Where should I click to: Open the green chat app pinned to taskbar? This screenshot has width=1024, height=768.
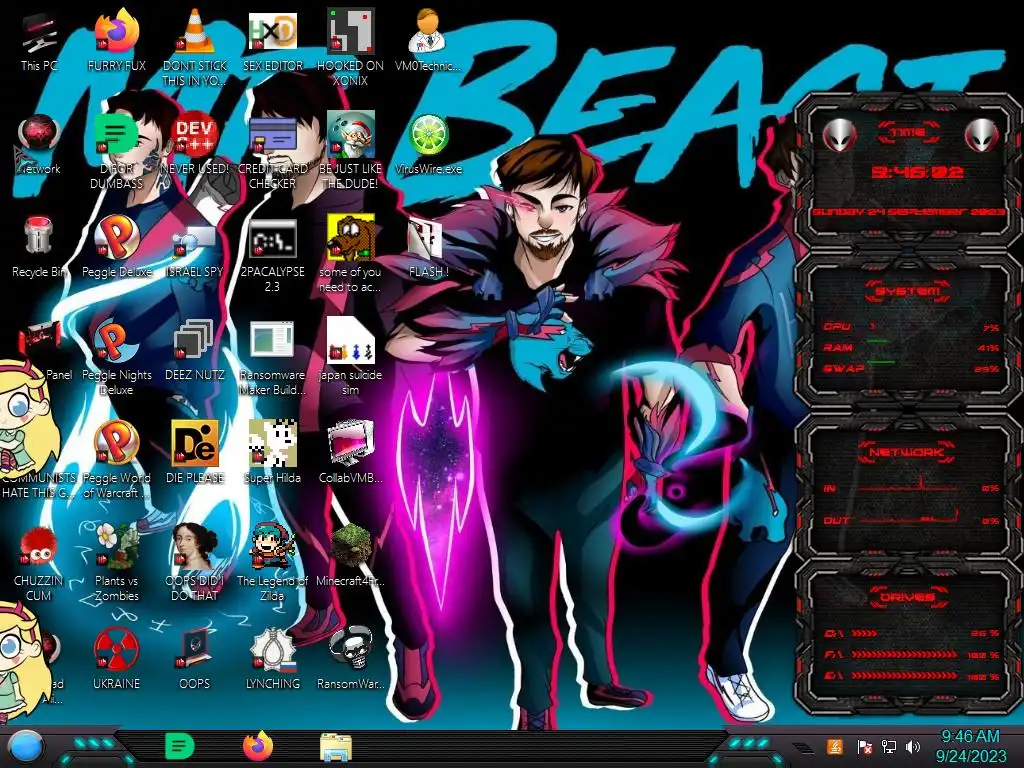tap(180, 746)
